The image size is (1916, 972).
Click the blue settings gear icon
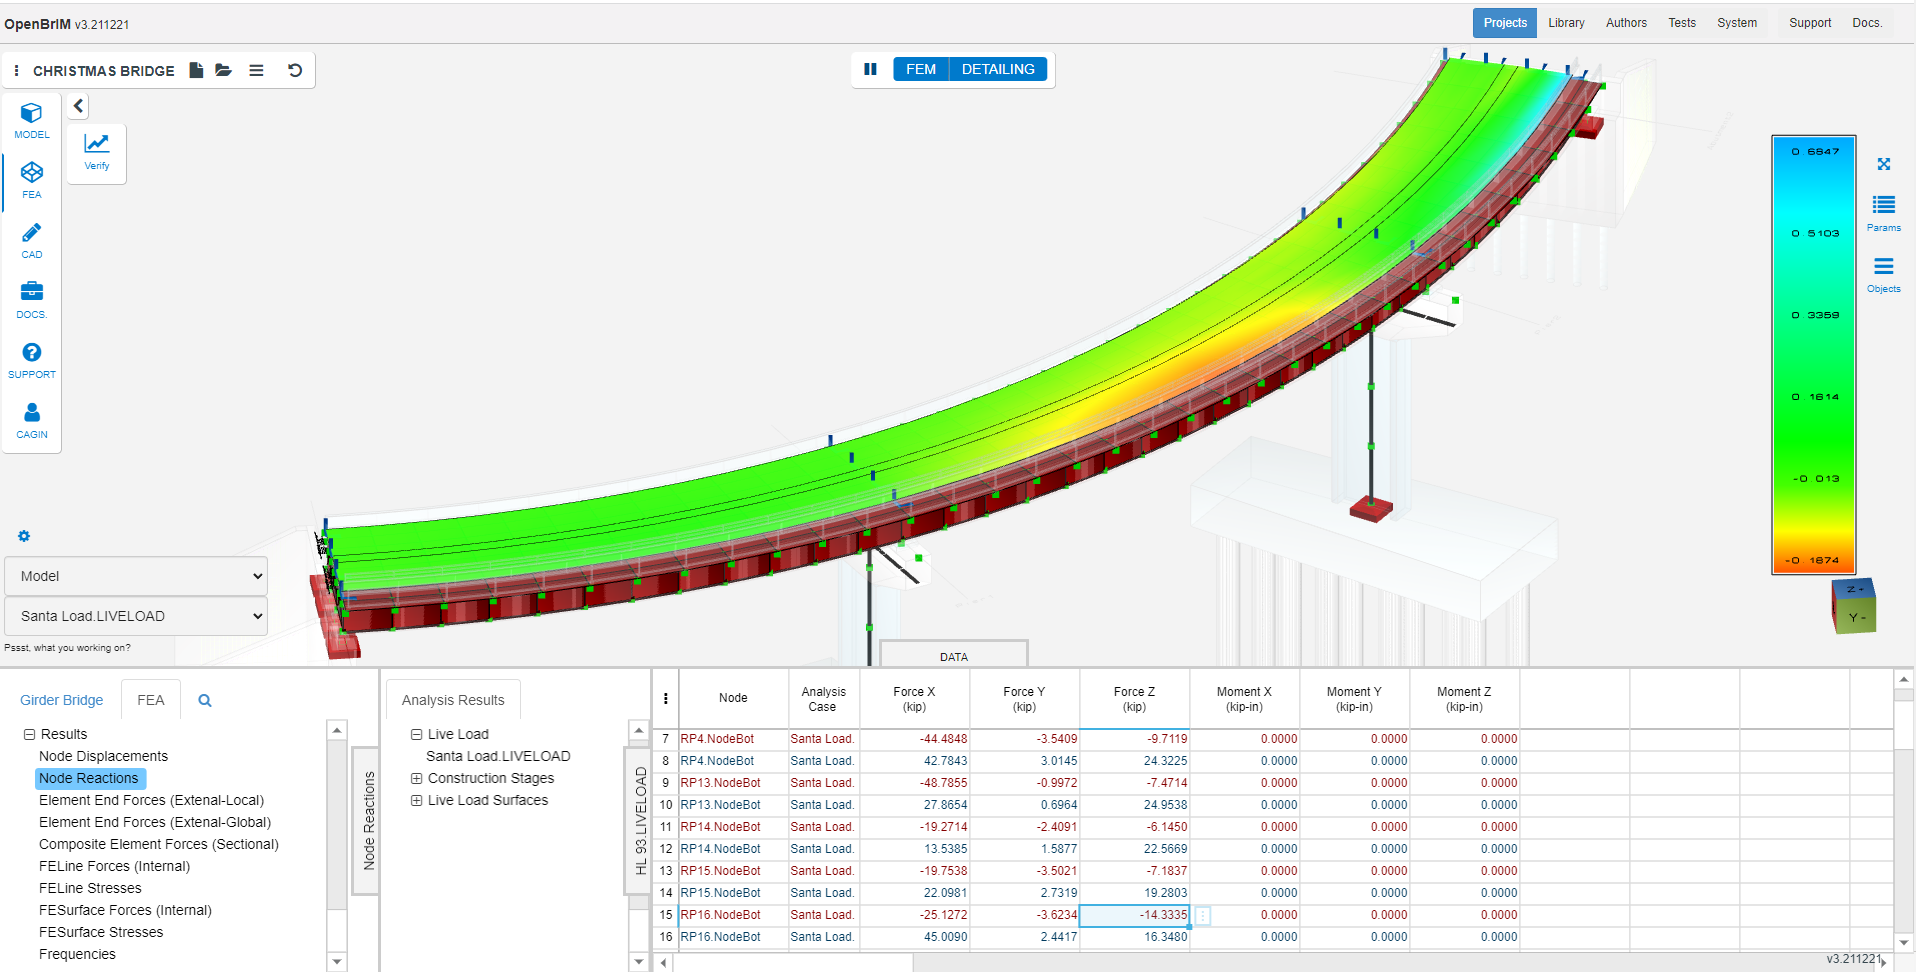(24, 536)
